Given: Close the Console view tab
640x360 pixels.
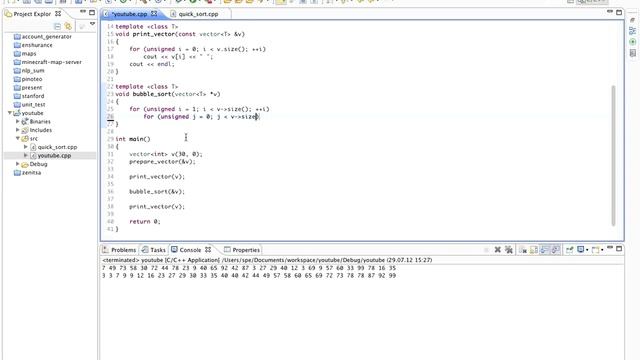Looking at the screenshot, I should [x=208, y=249].
